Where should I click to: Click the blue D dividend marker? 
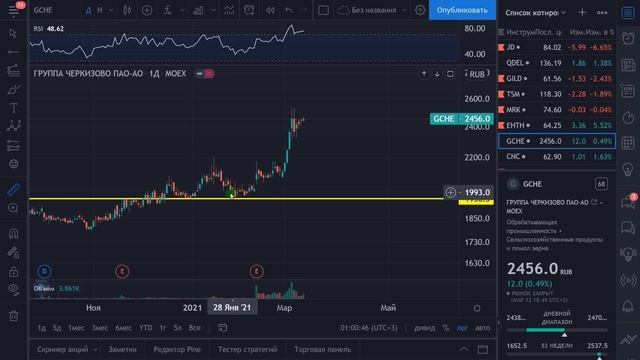point(44,271)
